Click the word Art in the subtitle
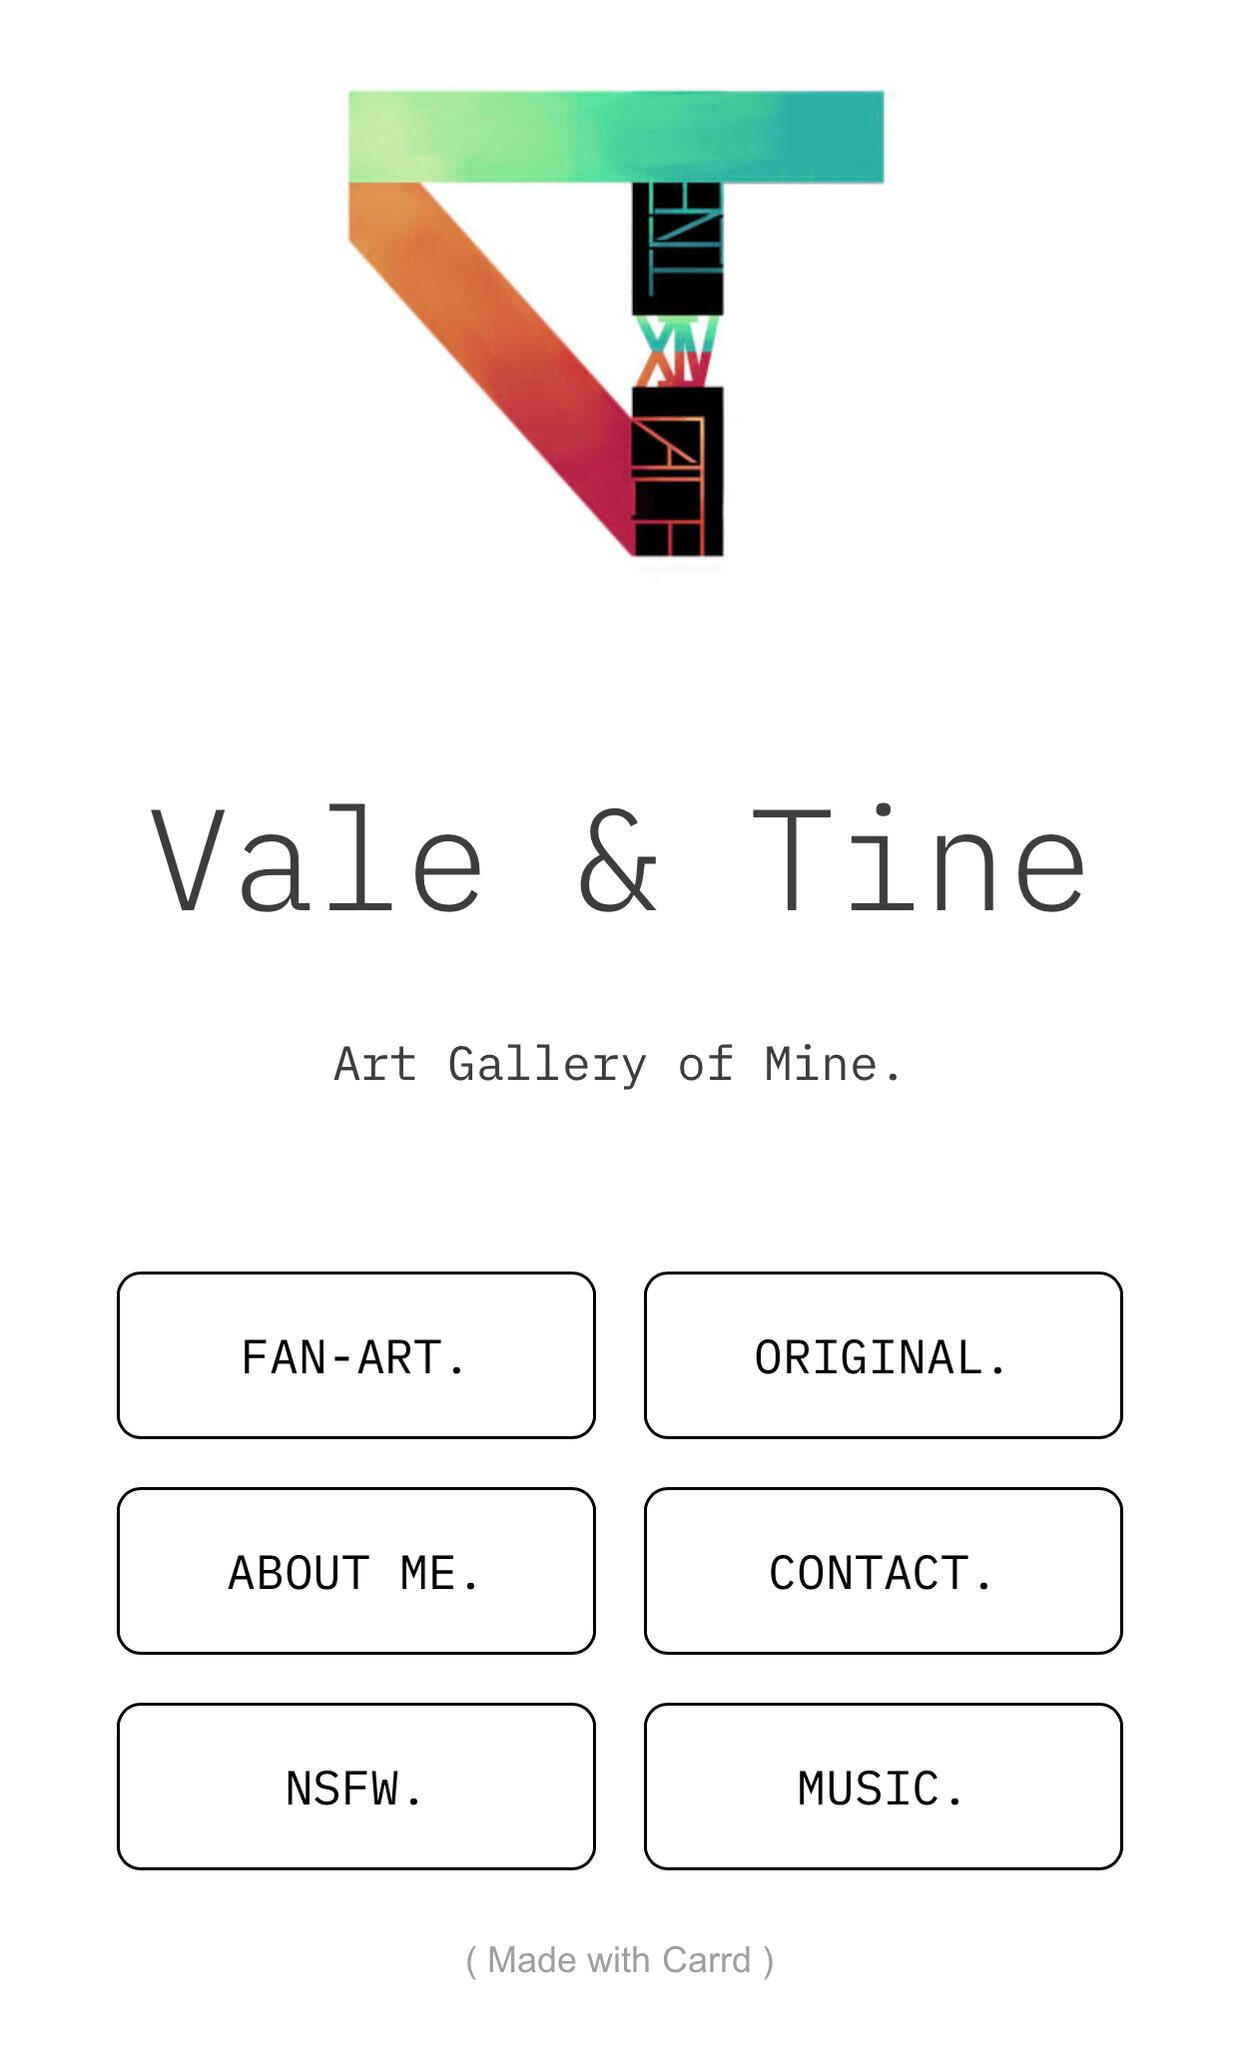This screenshot has height=2048, width=1240. point(374,1064)
